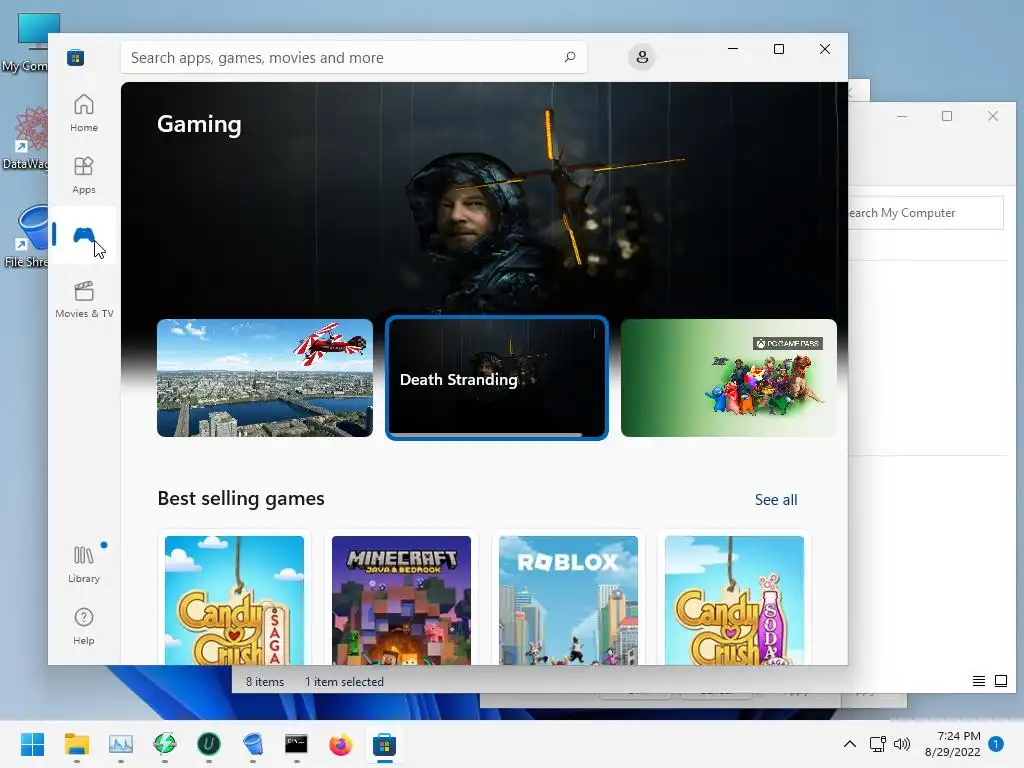Open the green lightning bolt taskbar app
This screenshot has height=768, width=1024.
click(x=165, y=744)
